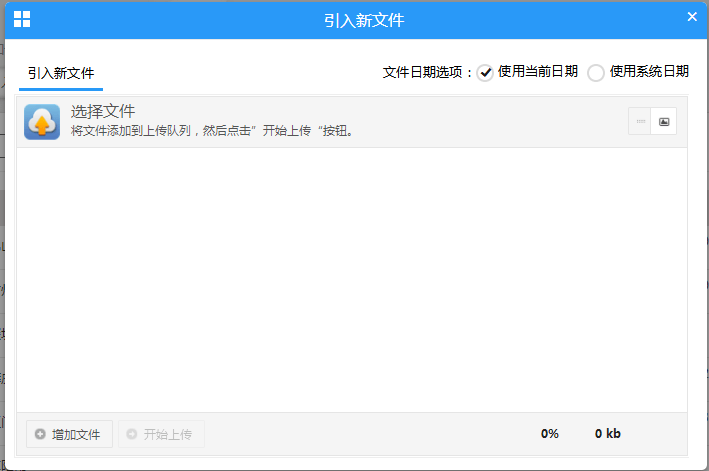Select the 使用系统日期 radio option

tap(596, 72)
